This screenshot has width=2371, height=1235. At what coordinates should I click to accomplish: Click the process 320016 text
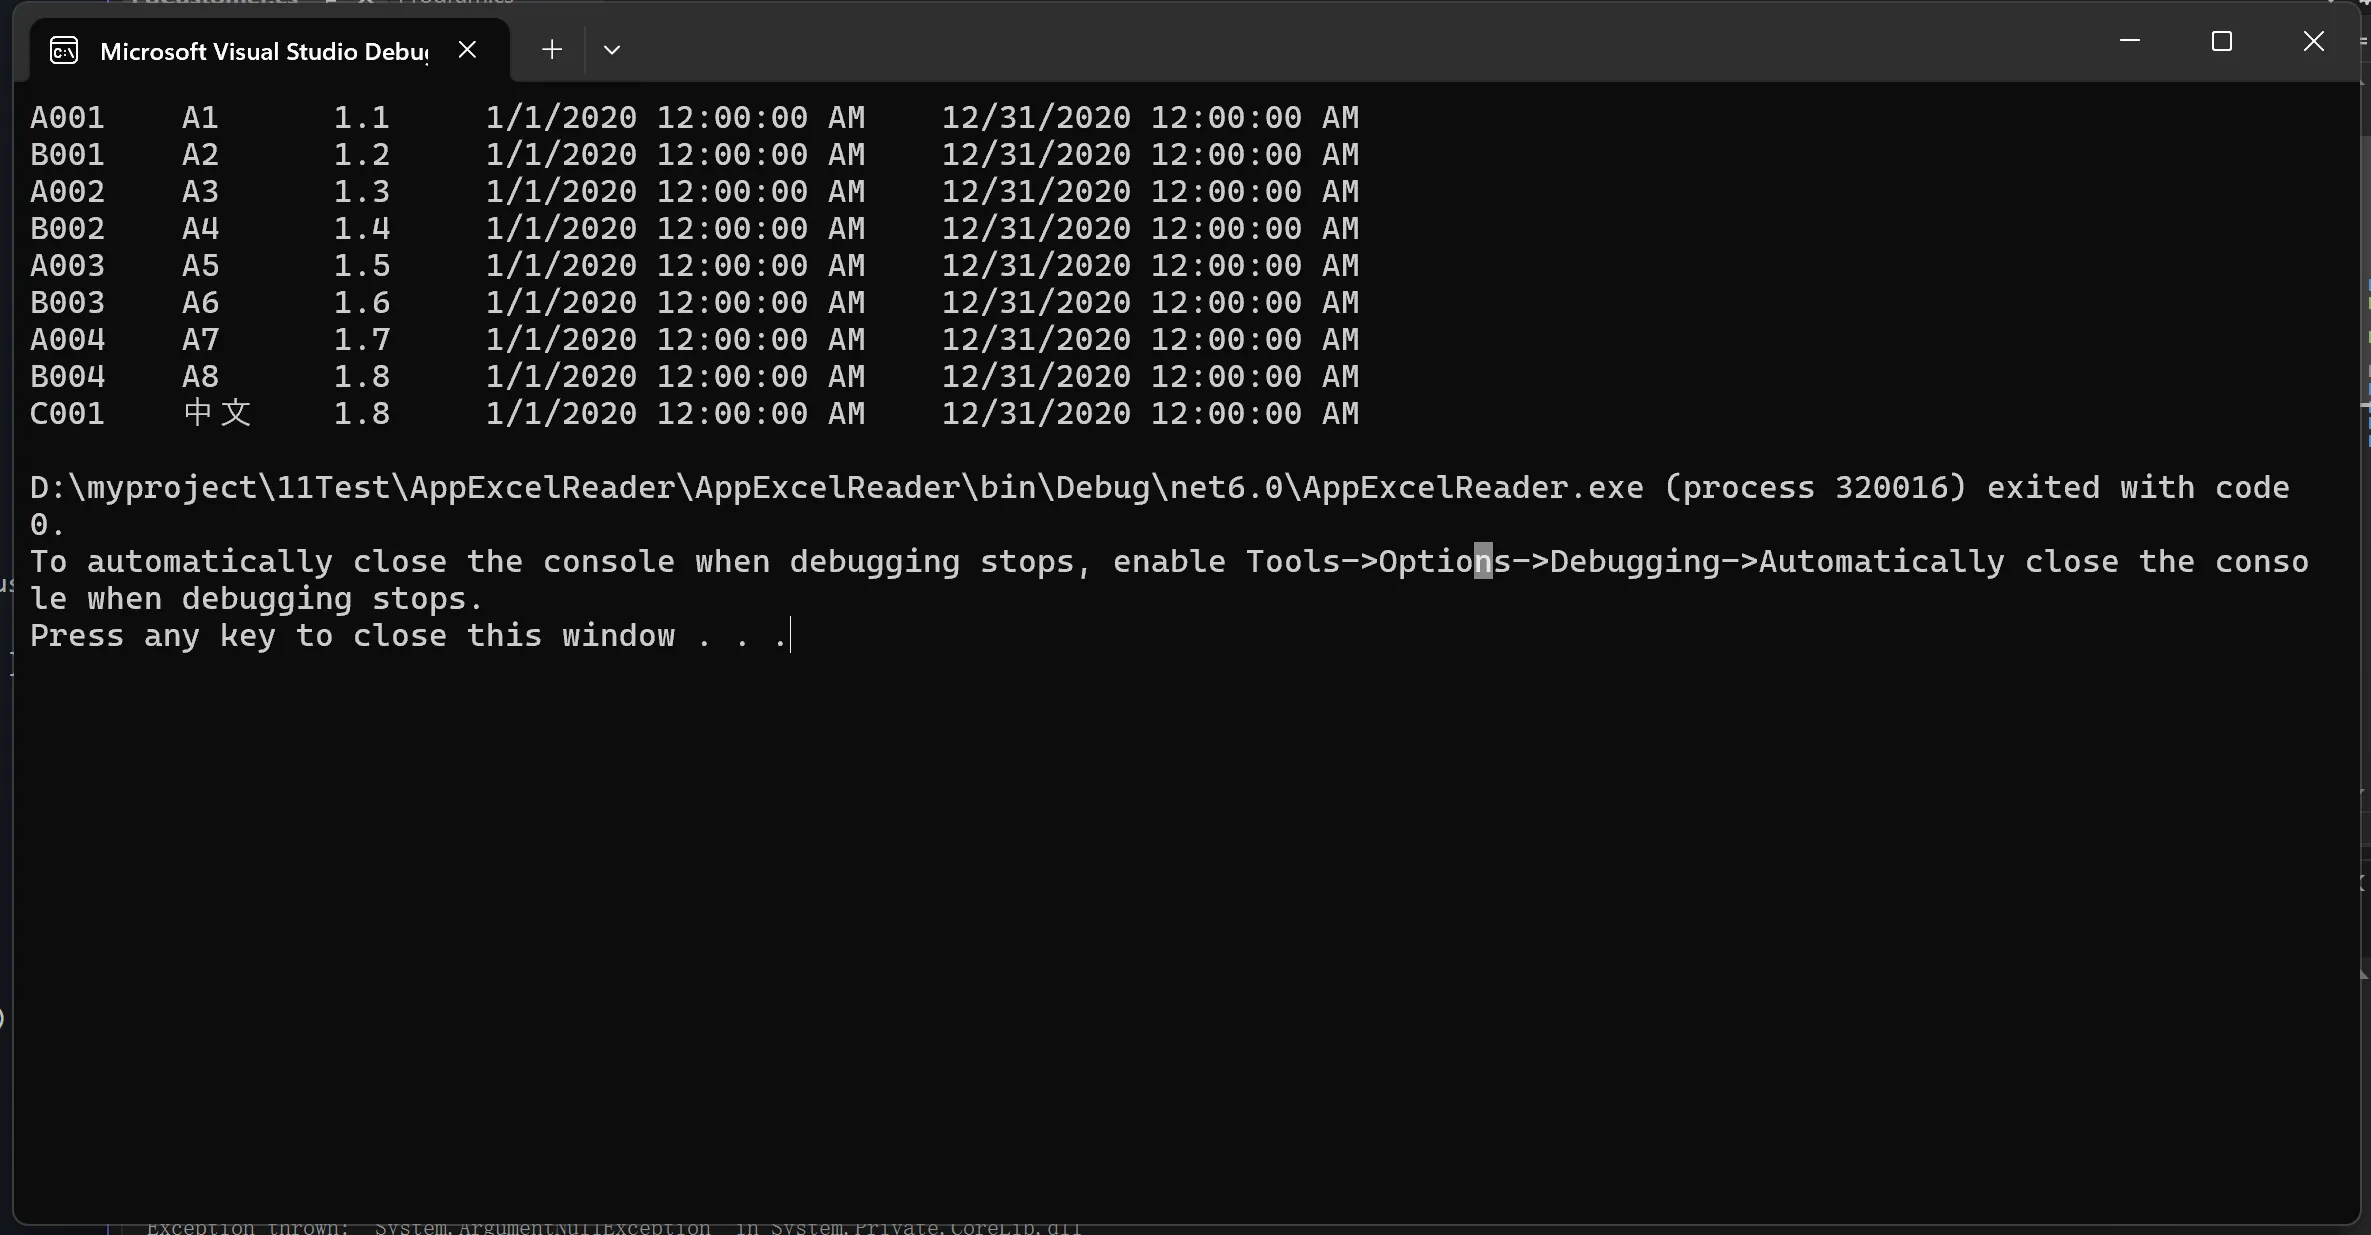[1814, 488]
